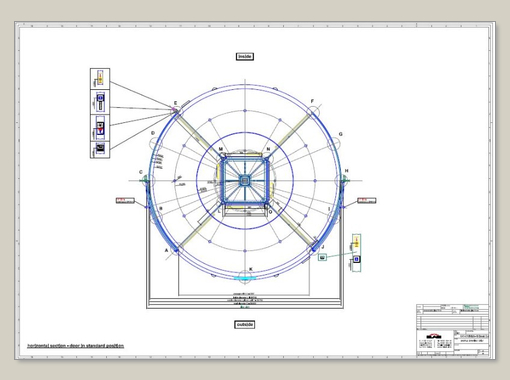
Task: Click detail marker letter I
Action: [x=329, y=209]
